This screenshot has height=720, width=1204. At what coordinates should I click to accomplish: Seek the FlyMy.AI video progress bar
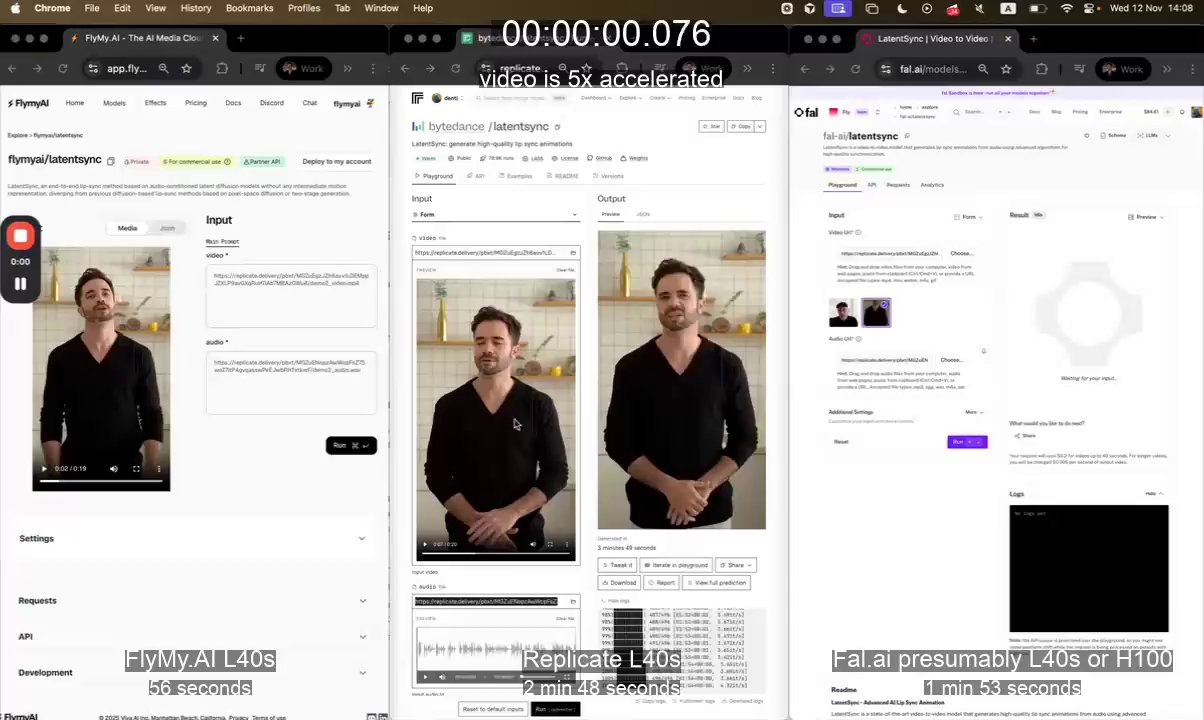tap(101, 481)
